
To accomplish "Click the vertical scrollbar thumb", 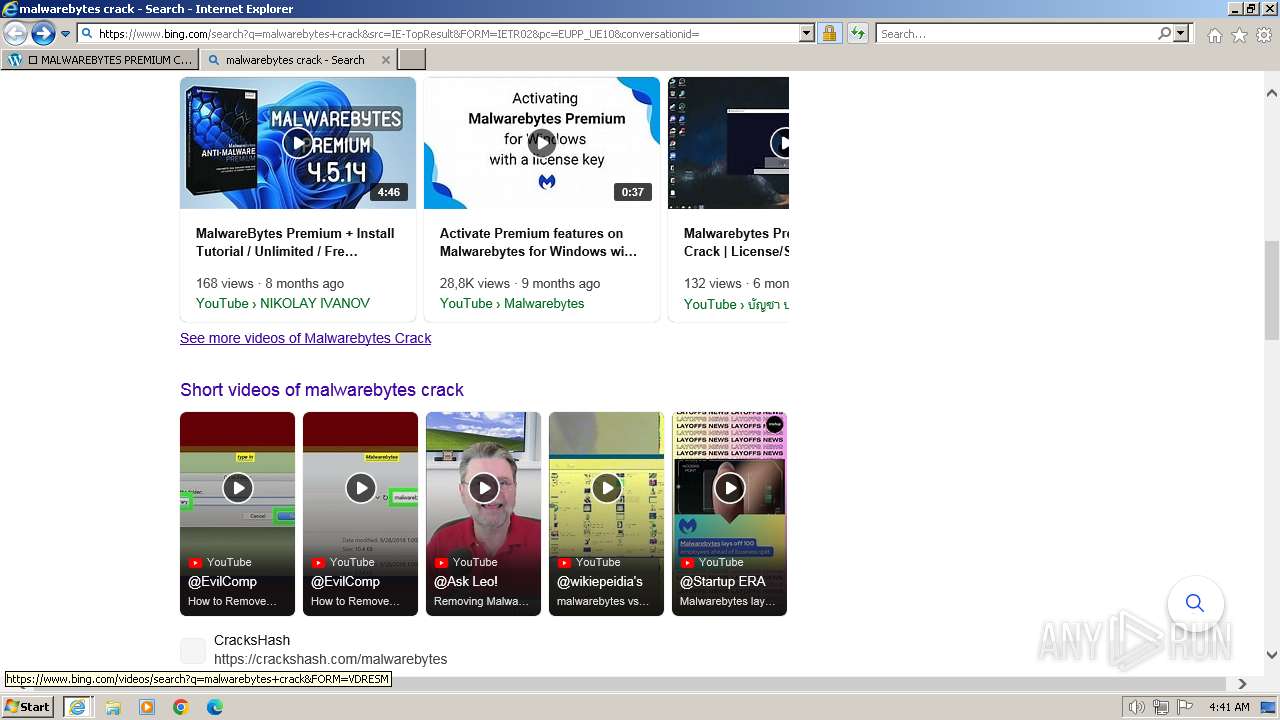I will tap(1272, 290).
